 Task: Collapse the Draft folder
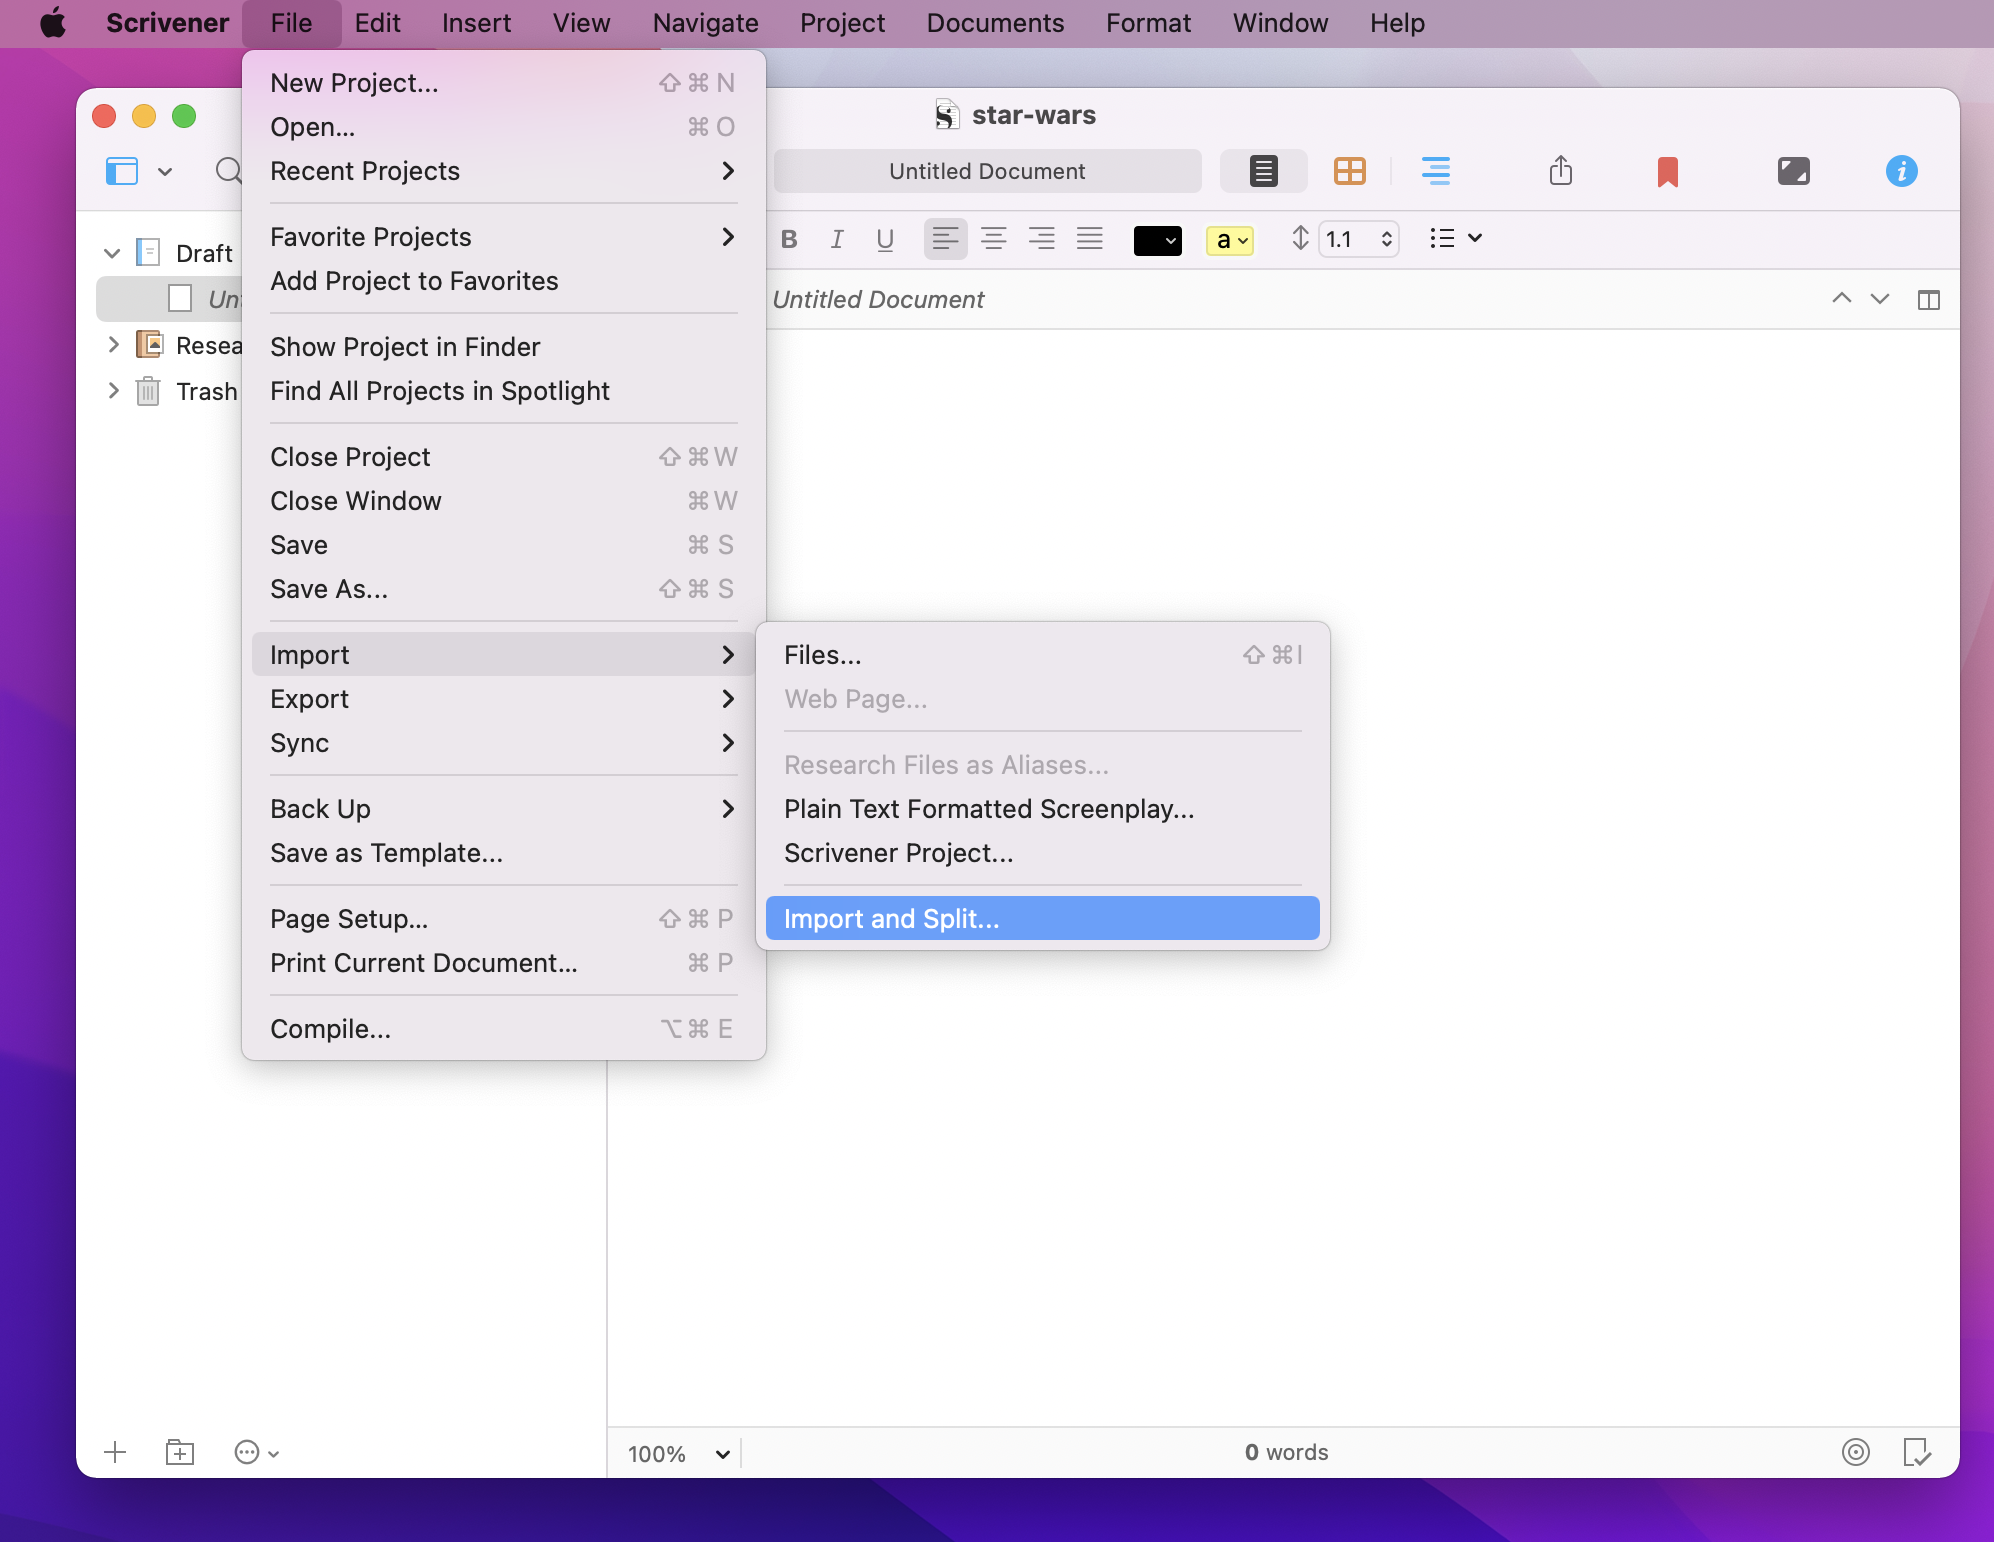[x=112, y=253]
